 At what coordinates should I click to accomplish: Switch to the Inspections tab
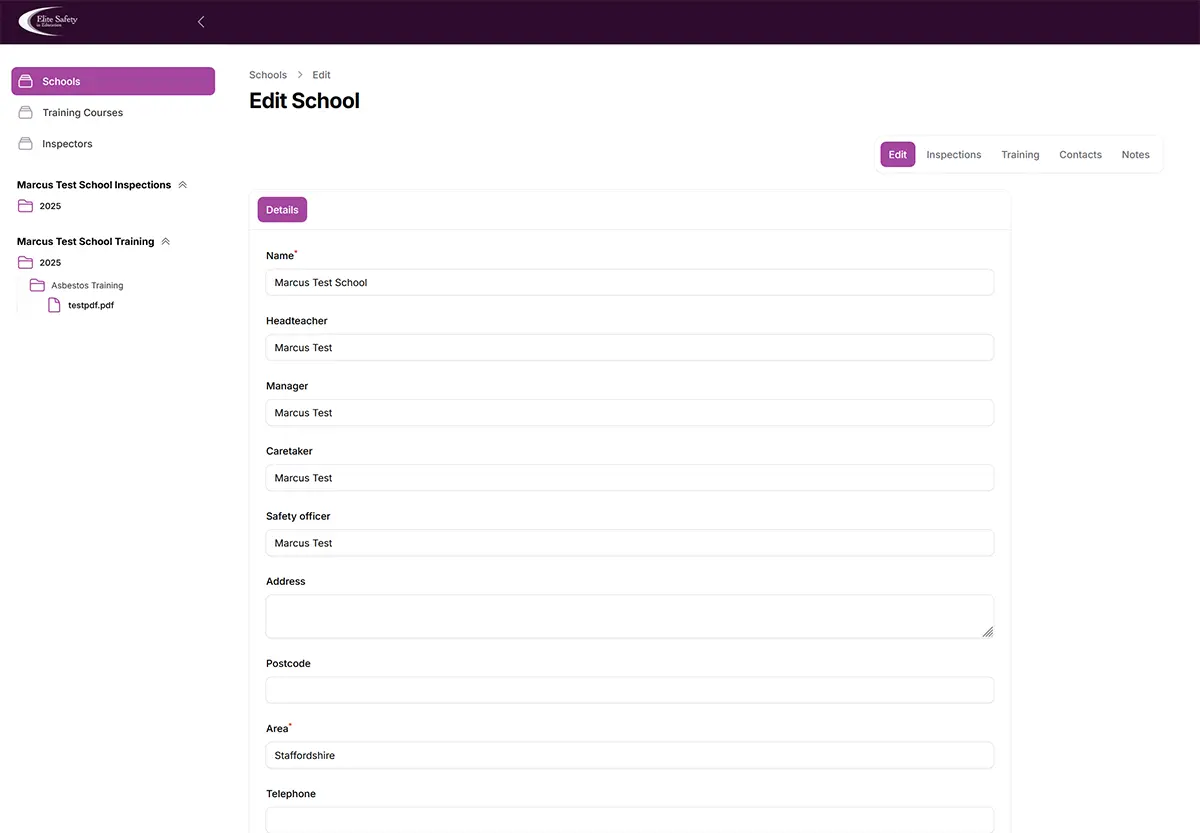click(953, 154)
